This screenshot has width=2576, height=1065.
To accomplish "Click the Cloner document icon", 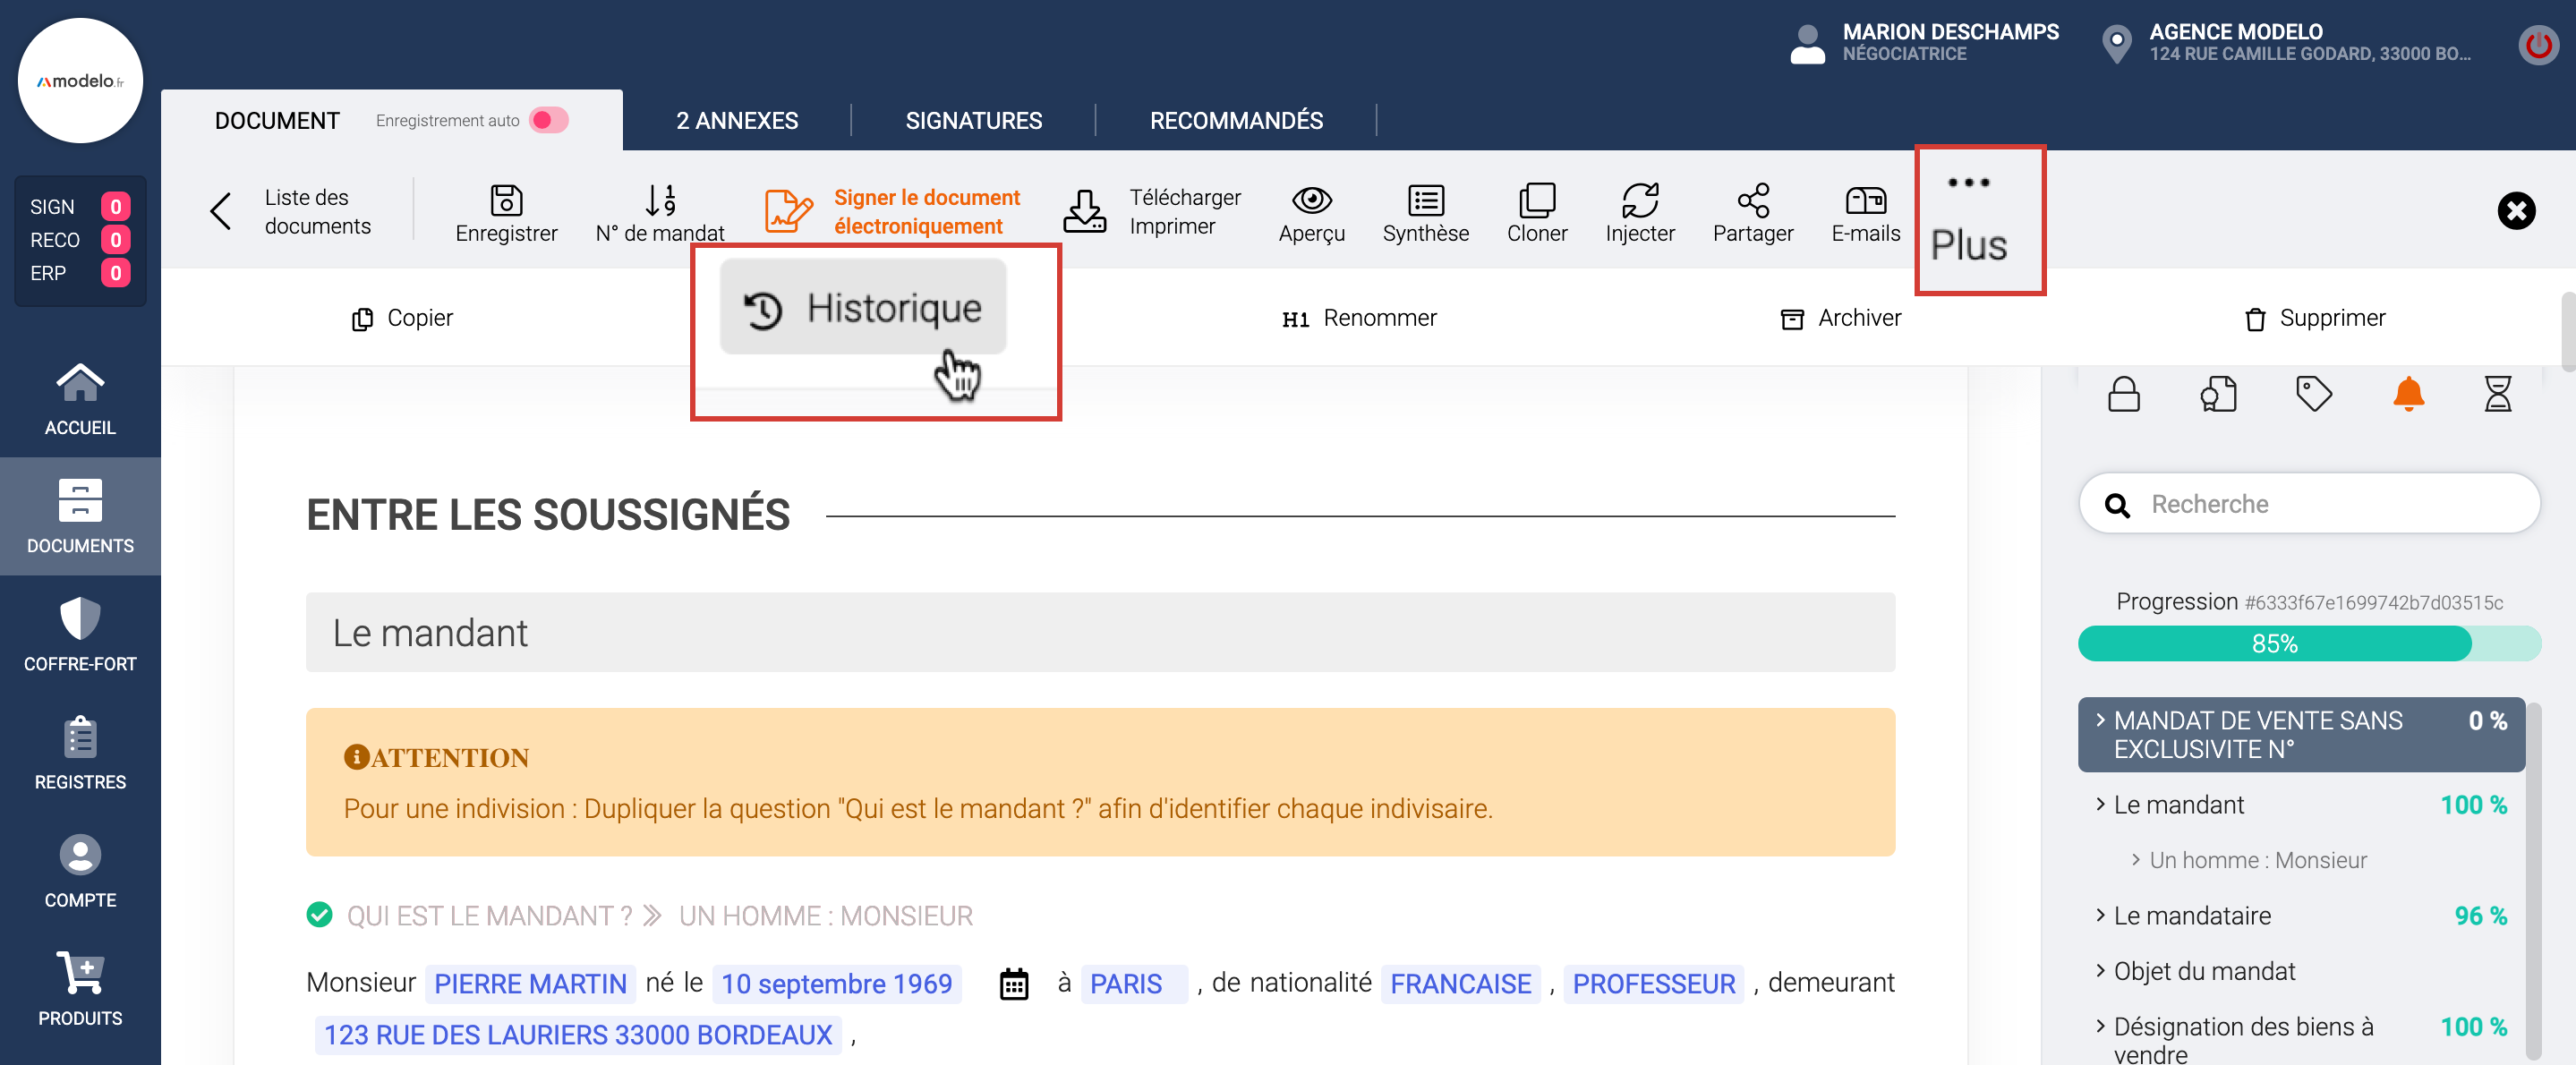I will [x=1536, y=201].
